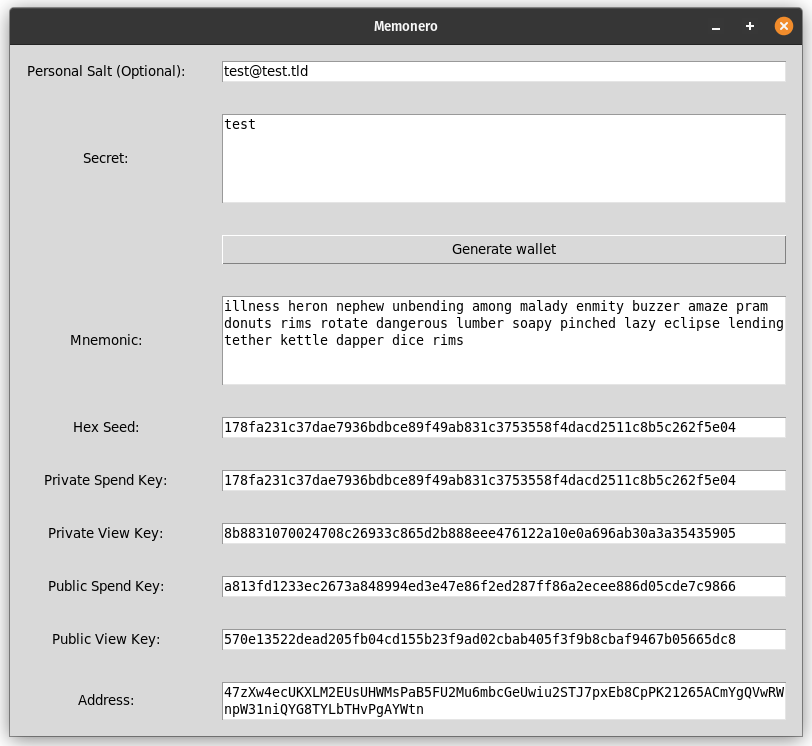Viewport: 812px width, 746px height.
Task: Click the Address output box
Action: [504, 700]
